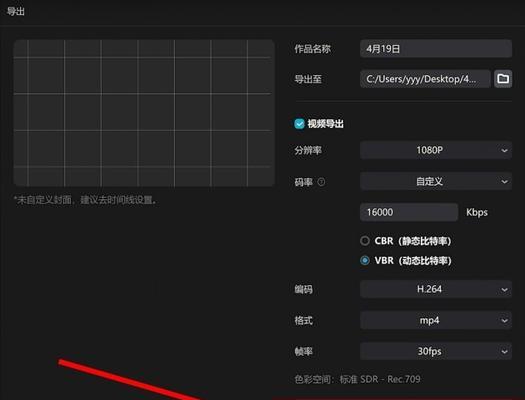Open the 格式 dropdown showing mp4
This screenshot has width=525, height=400.
(x=436, y=320)
